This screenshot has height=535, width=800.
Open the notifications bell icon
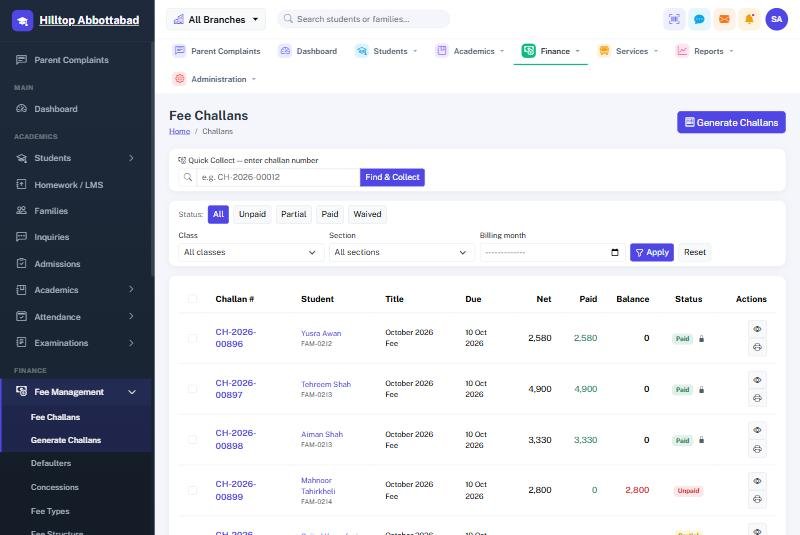click(749, 19)
